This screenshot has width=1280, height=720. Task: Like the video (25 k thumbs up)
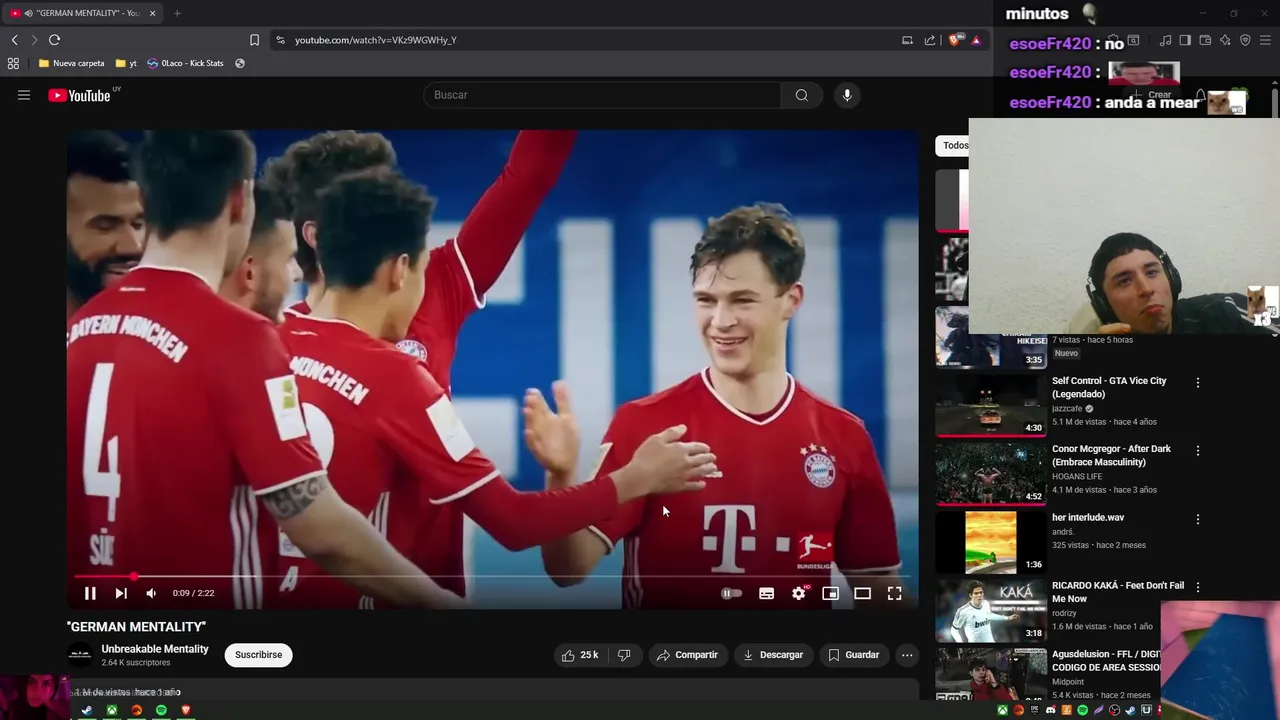point(580,655)
